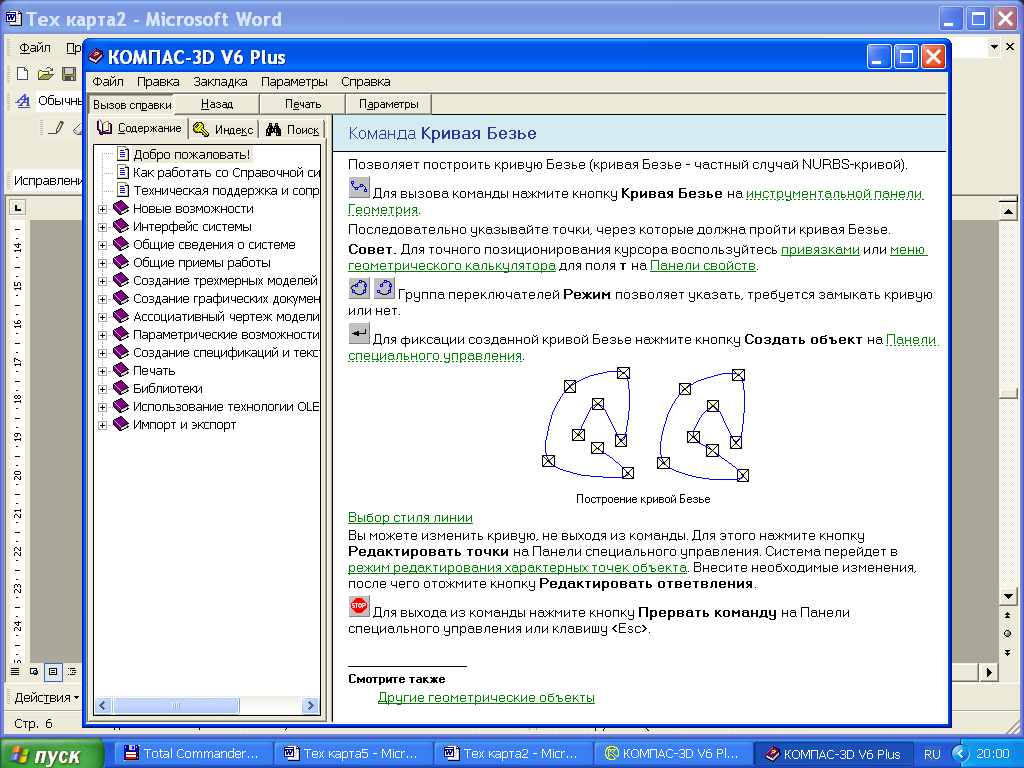The image size is (1024, 768).
Task: Open the Файл menu in КОМПАС help
Action: click(108, 82)
